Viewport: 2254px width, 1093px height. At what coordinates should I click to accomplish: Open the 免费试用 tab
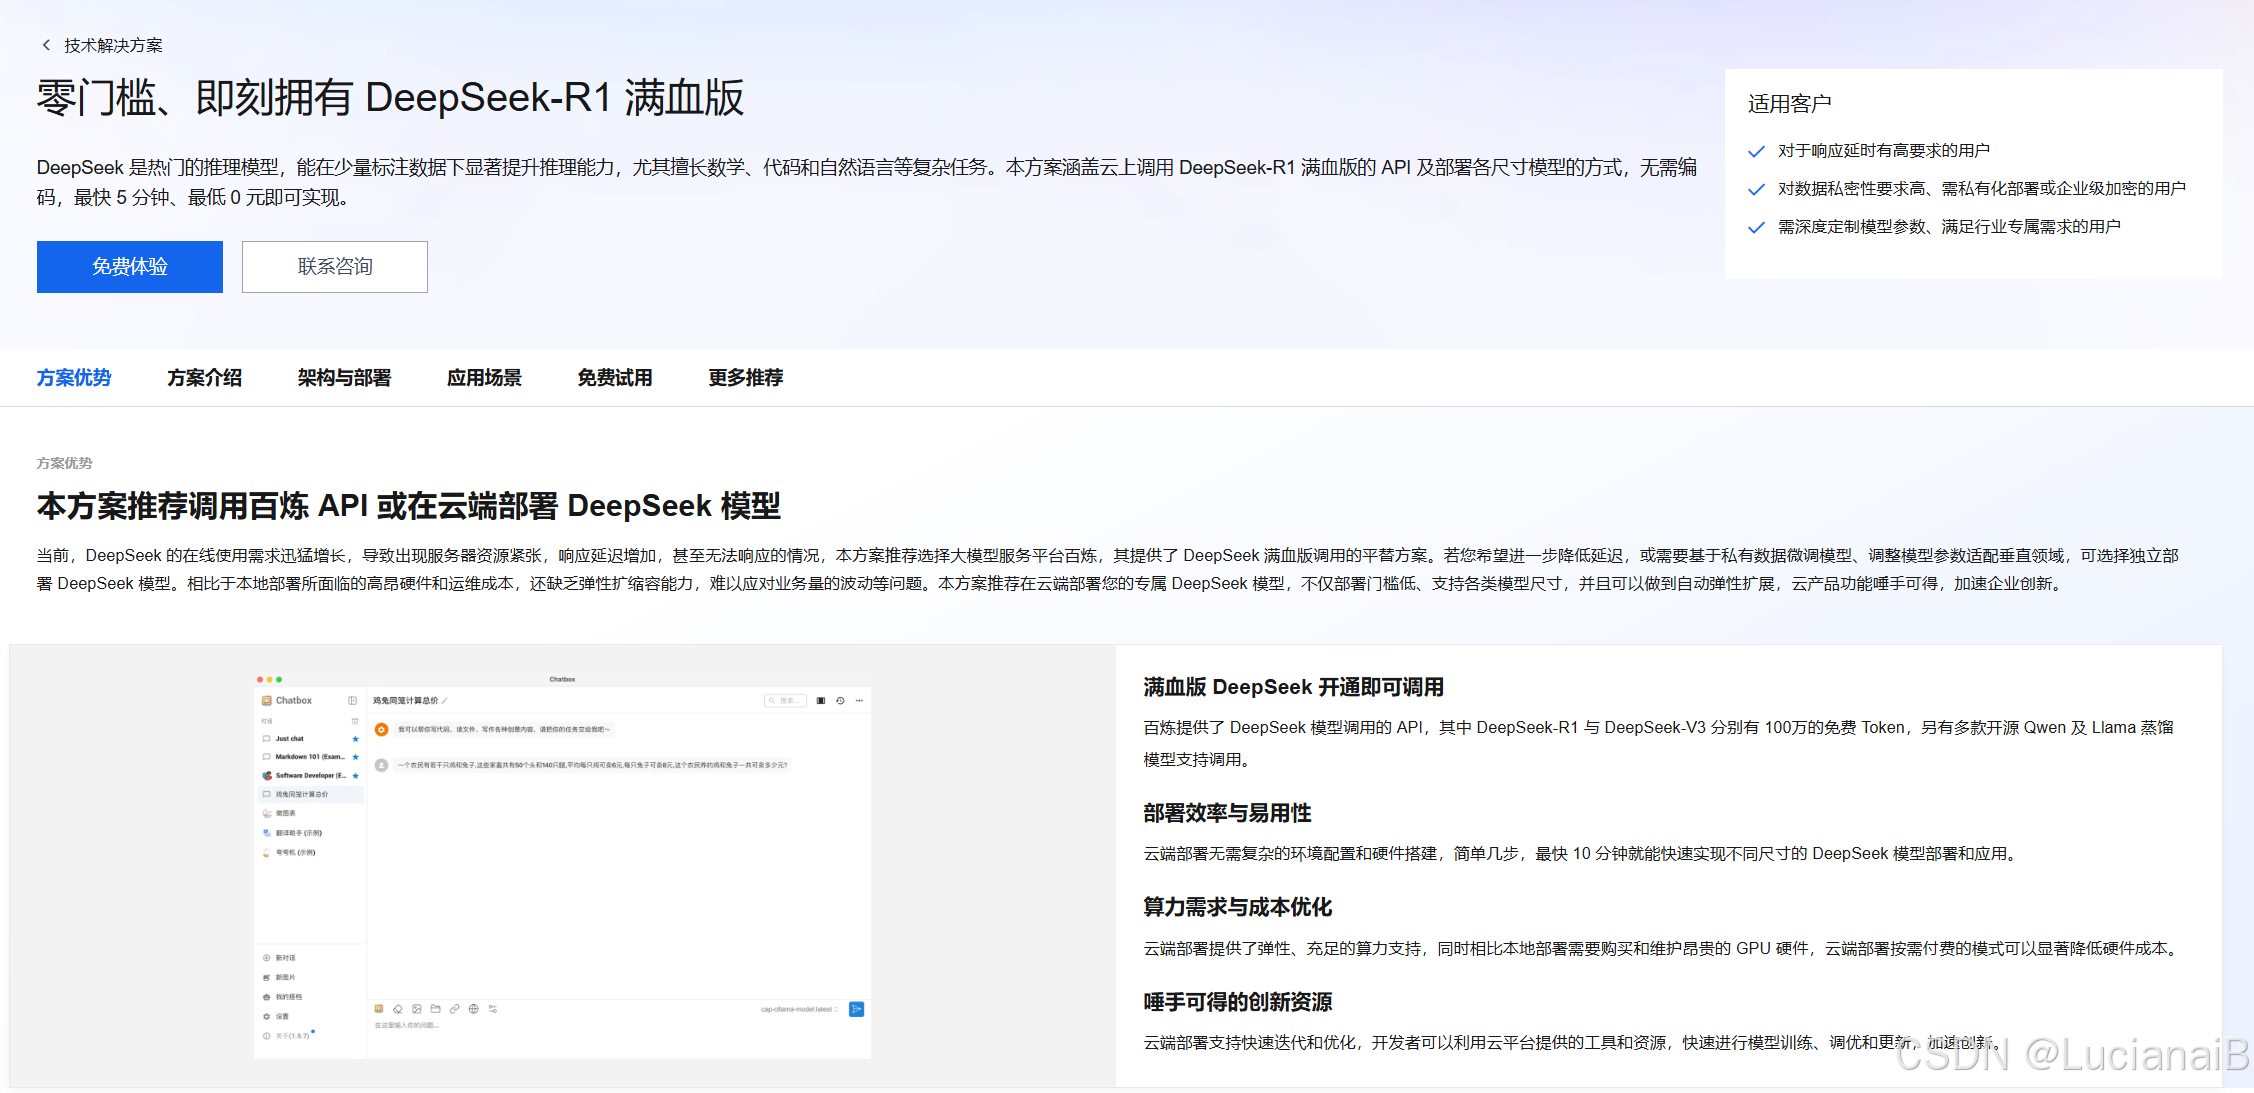(614, 378)
